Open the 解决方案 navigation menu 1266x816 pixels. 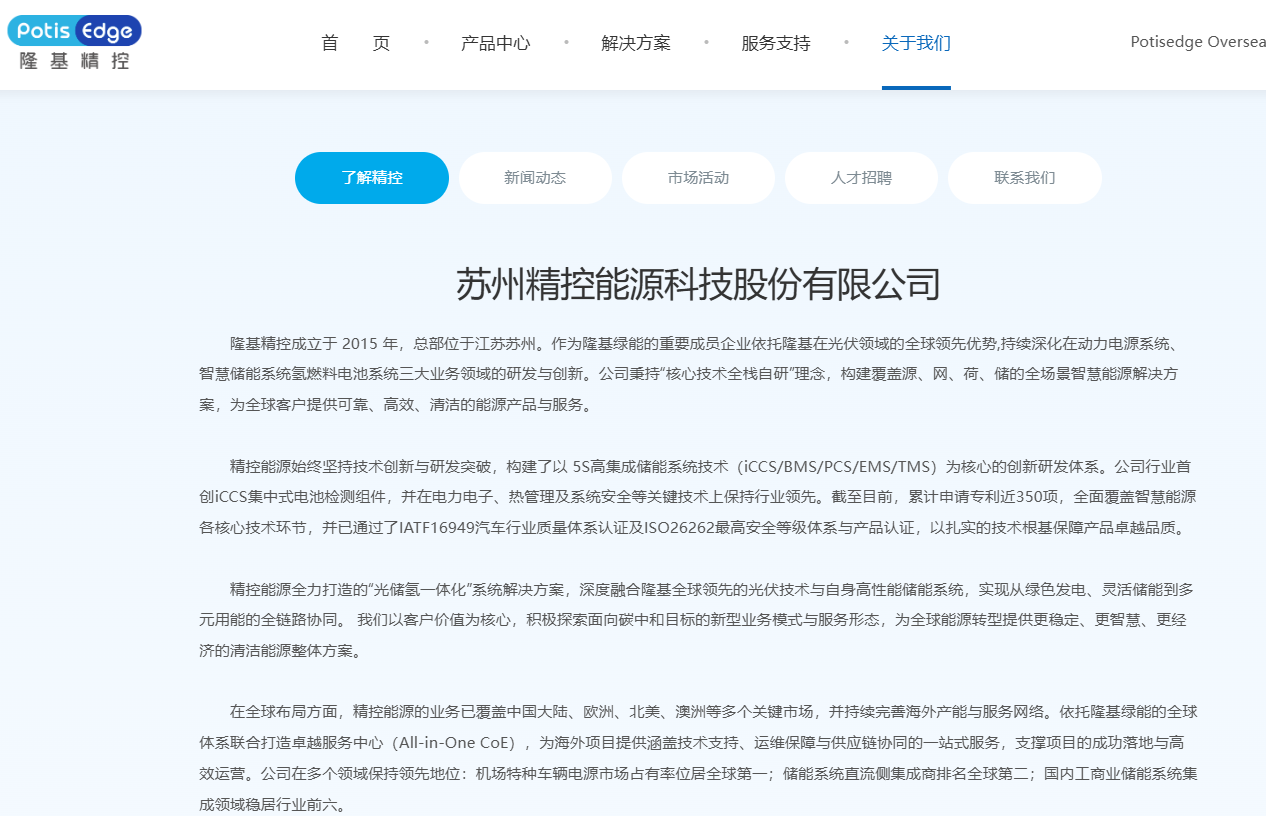(636, 43)
